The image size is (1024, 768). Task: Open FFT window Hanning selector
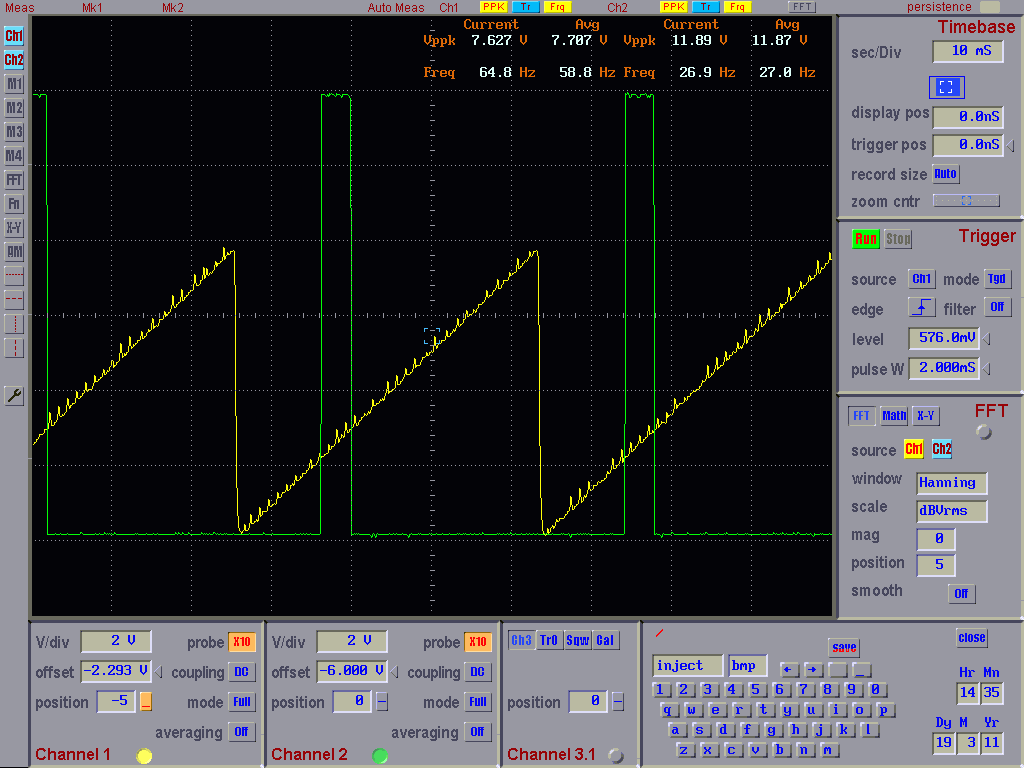point(952,483)
